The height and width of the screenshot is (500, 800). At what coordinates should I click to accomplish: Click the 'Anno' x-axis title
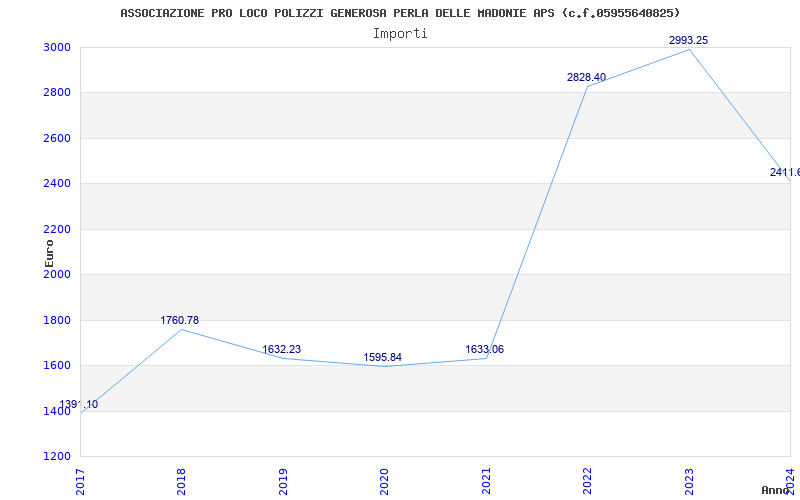(x=775, y=490)
